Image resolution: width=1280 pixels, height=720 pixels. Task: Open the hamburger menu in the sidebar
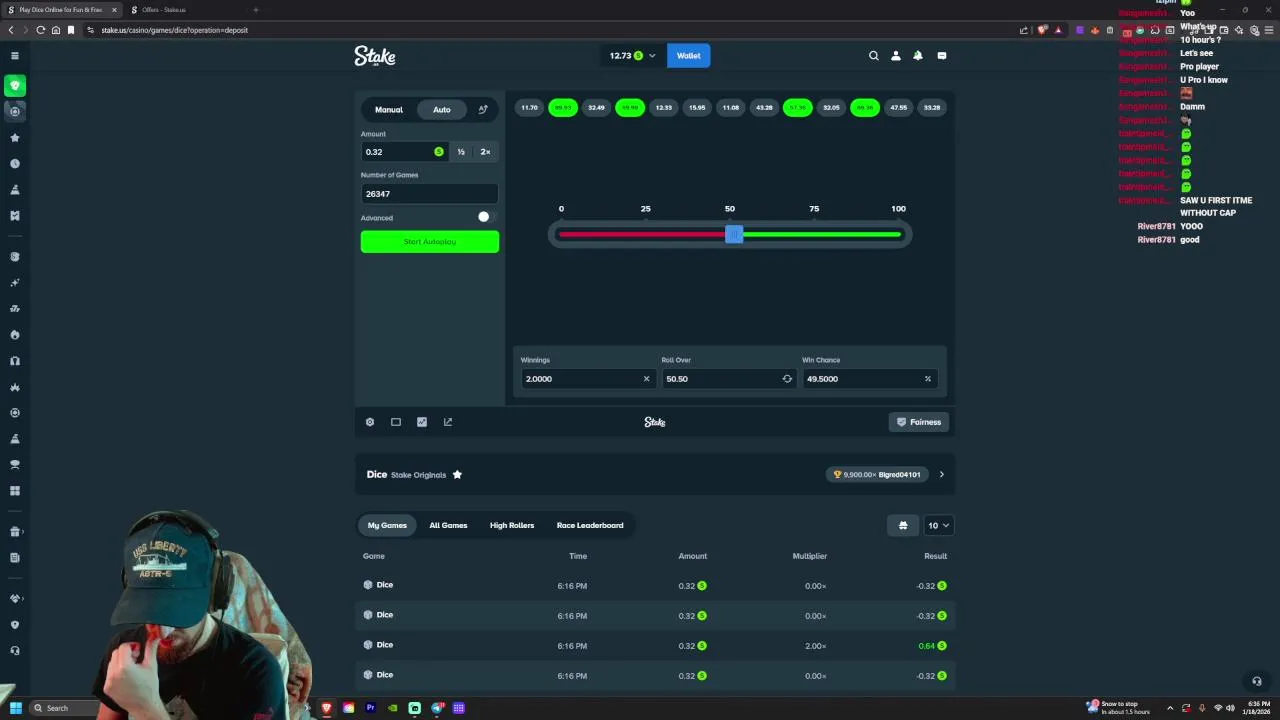[x=15, y=56]
